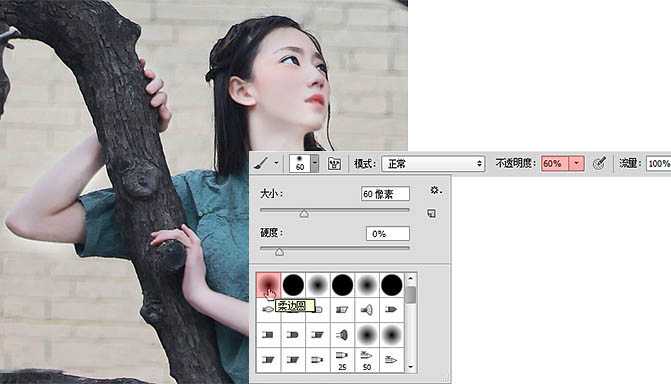Select the brush tip preset labeled 50
The image size is (671, 384).
pos(367,360)
